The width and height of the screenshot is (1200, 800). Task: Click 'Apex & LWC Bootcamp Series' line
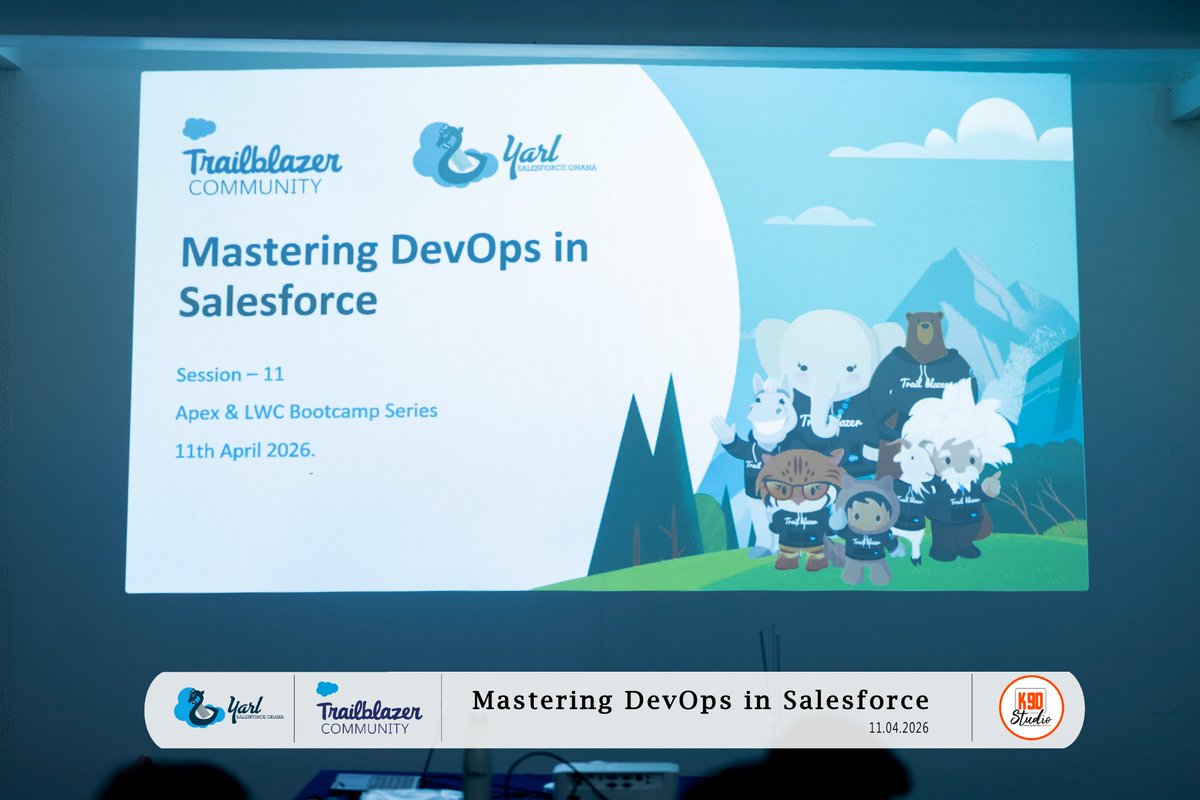[x=307, y=411]
